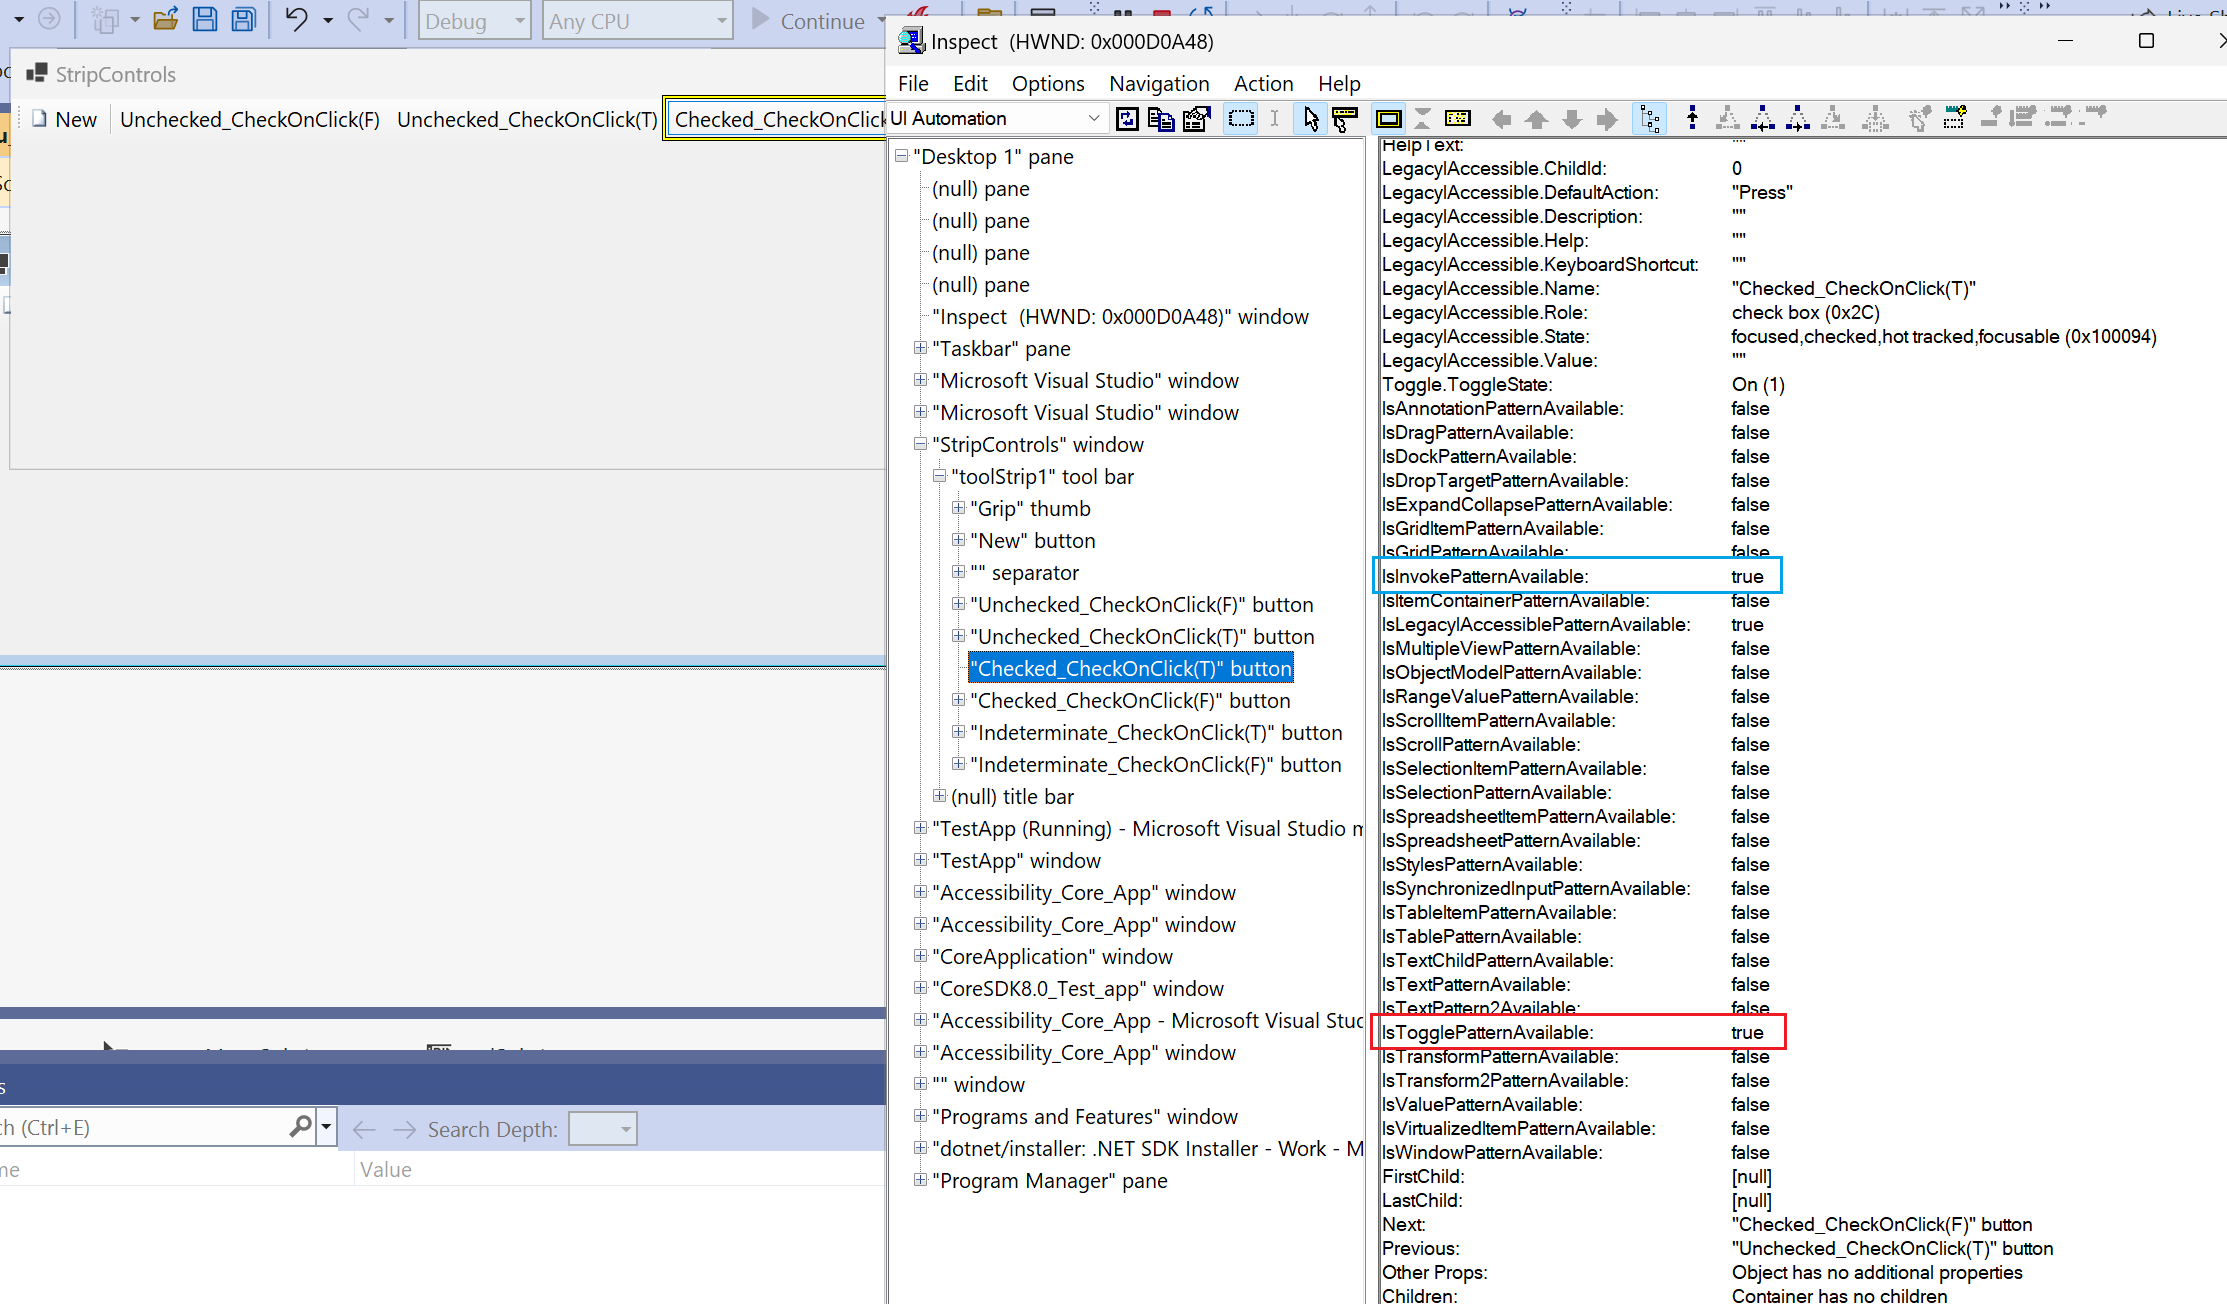This screenshot has height=1304, width=2227.
Task: Enable caret tracking mode in Inspect toolbar
Action: tap(1274, 118)
